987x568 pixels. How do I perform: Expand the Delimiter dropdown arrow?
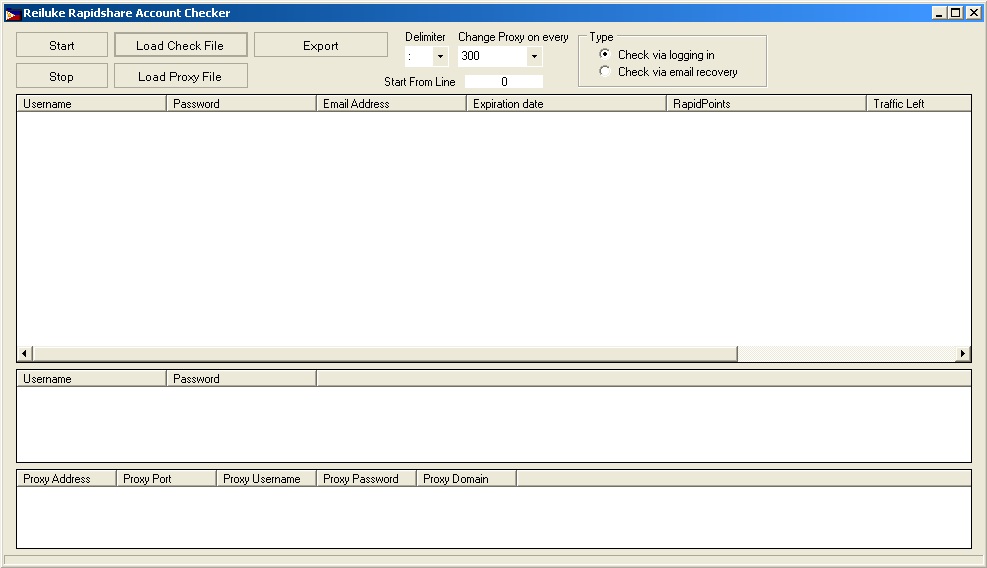pos(440,56)
